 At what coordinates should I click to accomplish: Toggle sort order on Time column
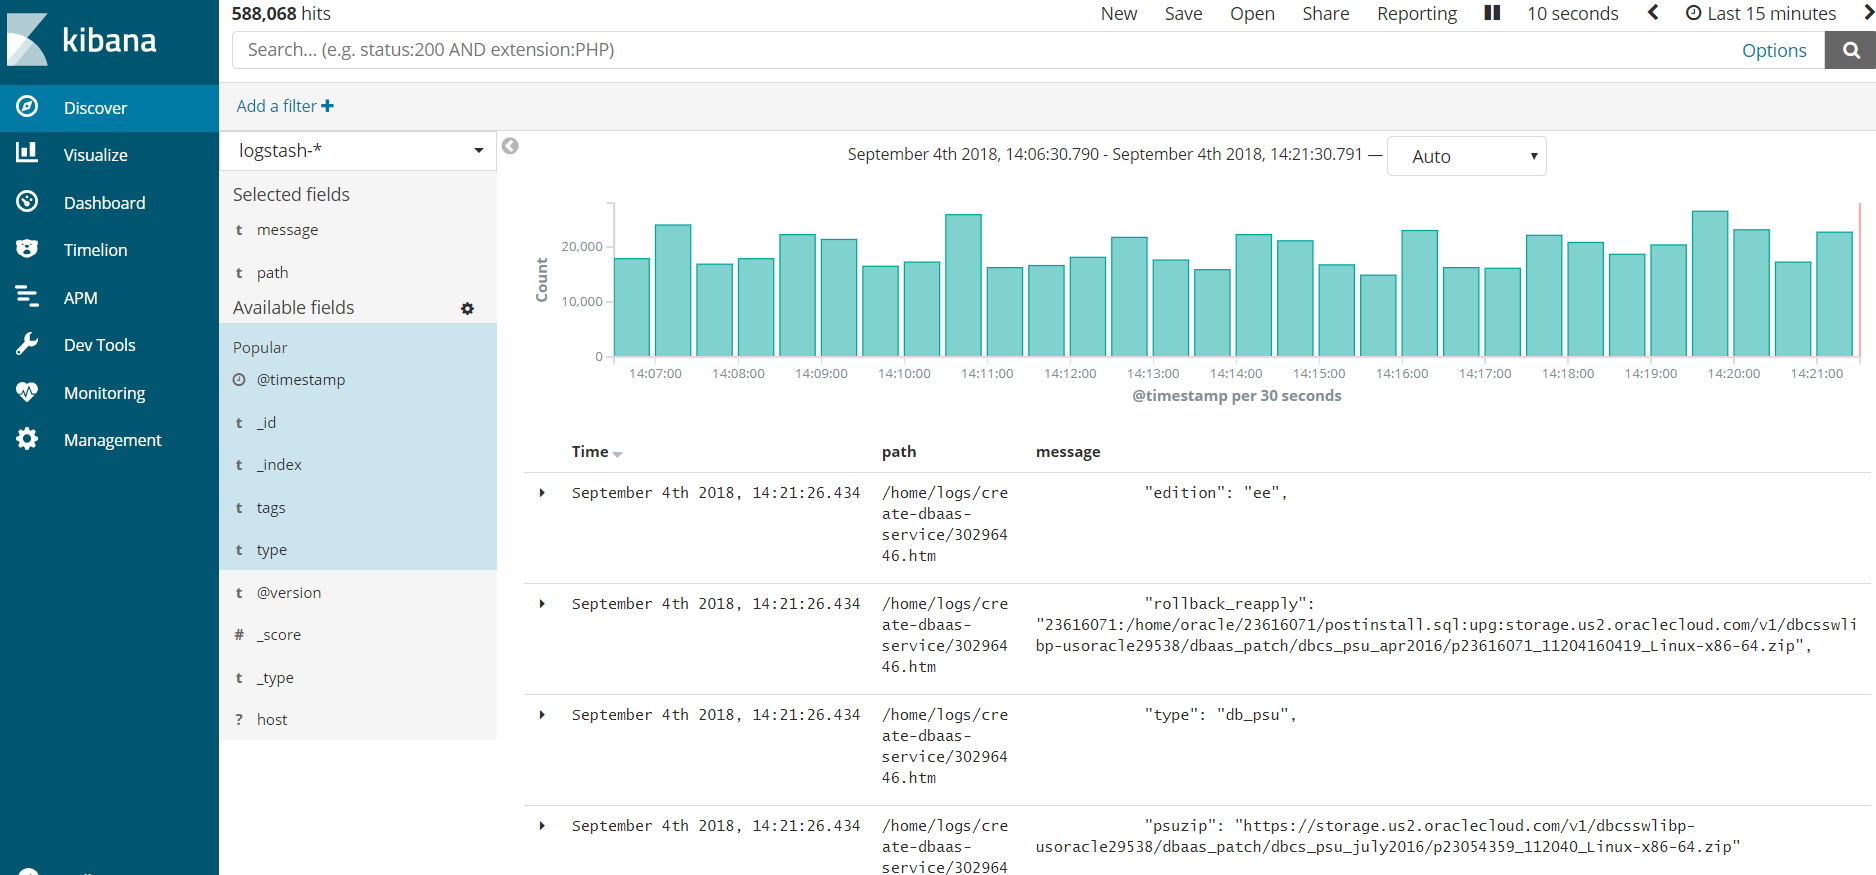617,454
